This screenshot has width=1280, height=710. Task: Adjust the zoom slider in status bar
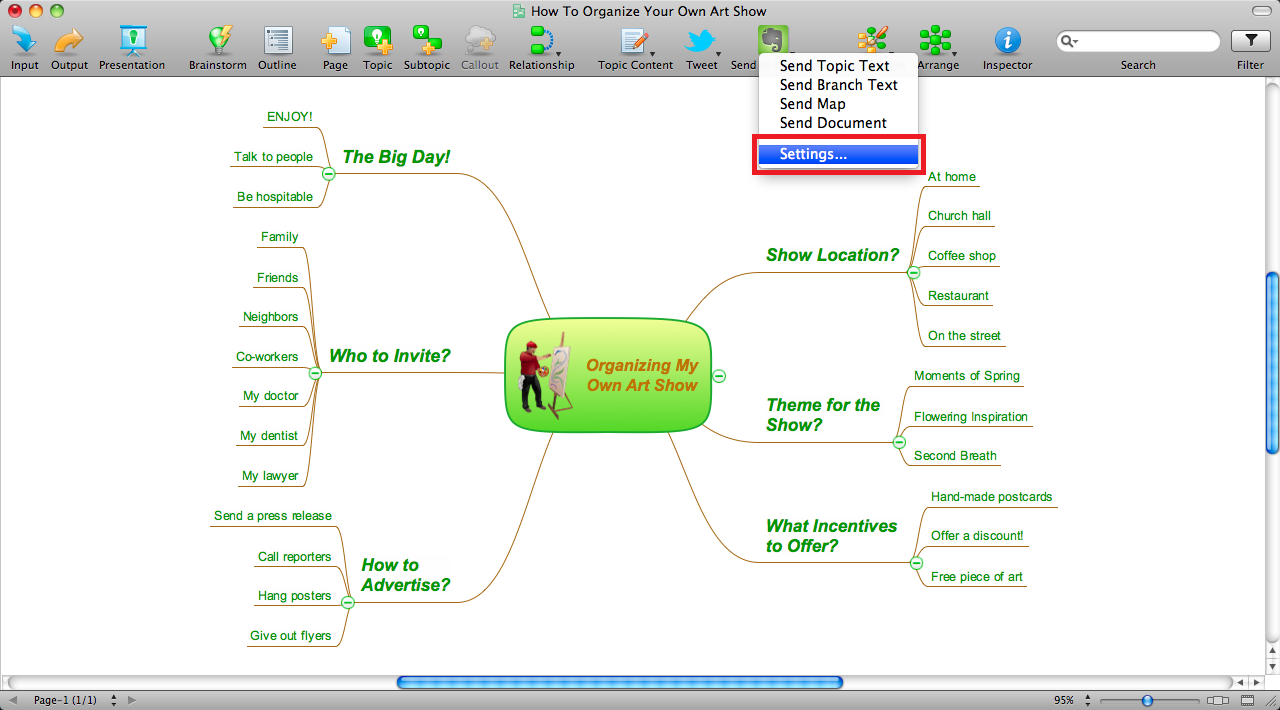click(1148, 700)
